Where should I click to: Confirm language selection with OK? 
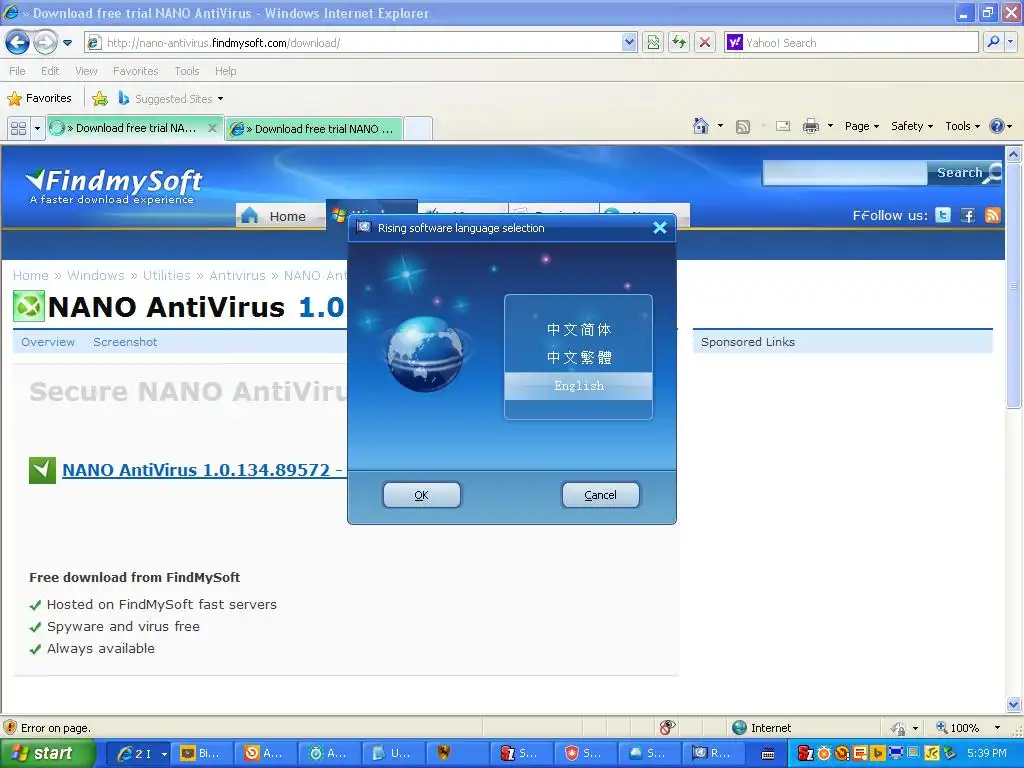pos(422,495)
